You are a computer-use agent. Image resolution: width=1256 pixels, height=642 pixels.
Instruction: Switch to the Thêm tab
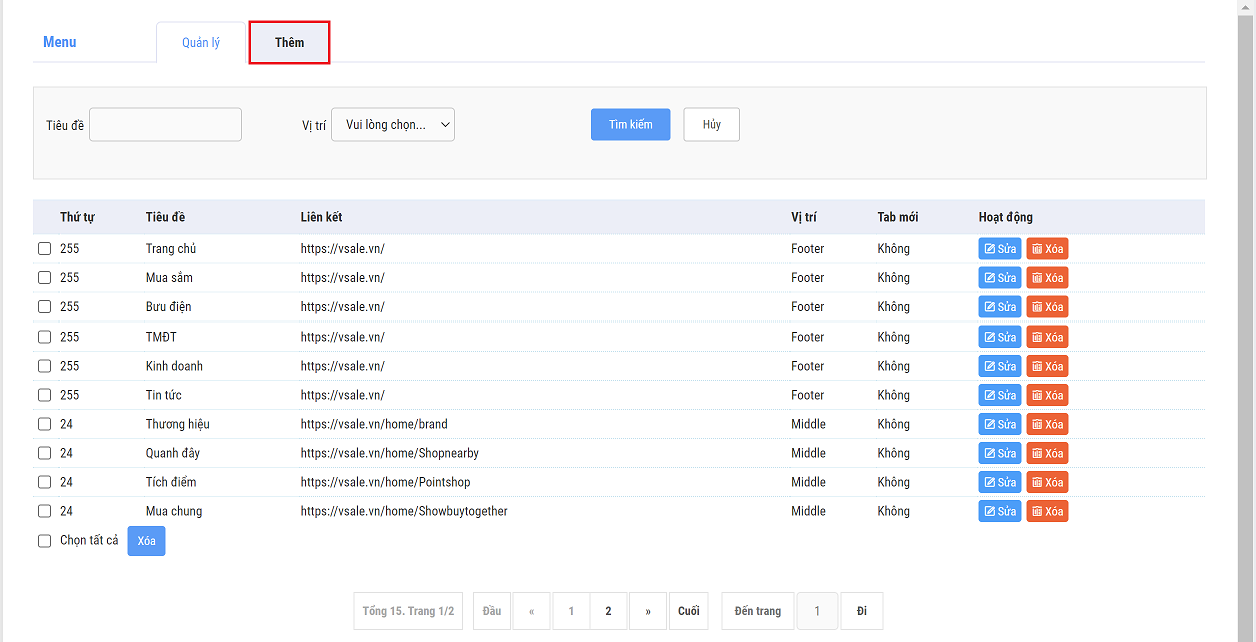pyautogui.click(x=289, y=43)
